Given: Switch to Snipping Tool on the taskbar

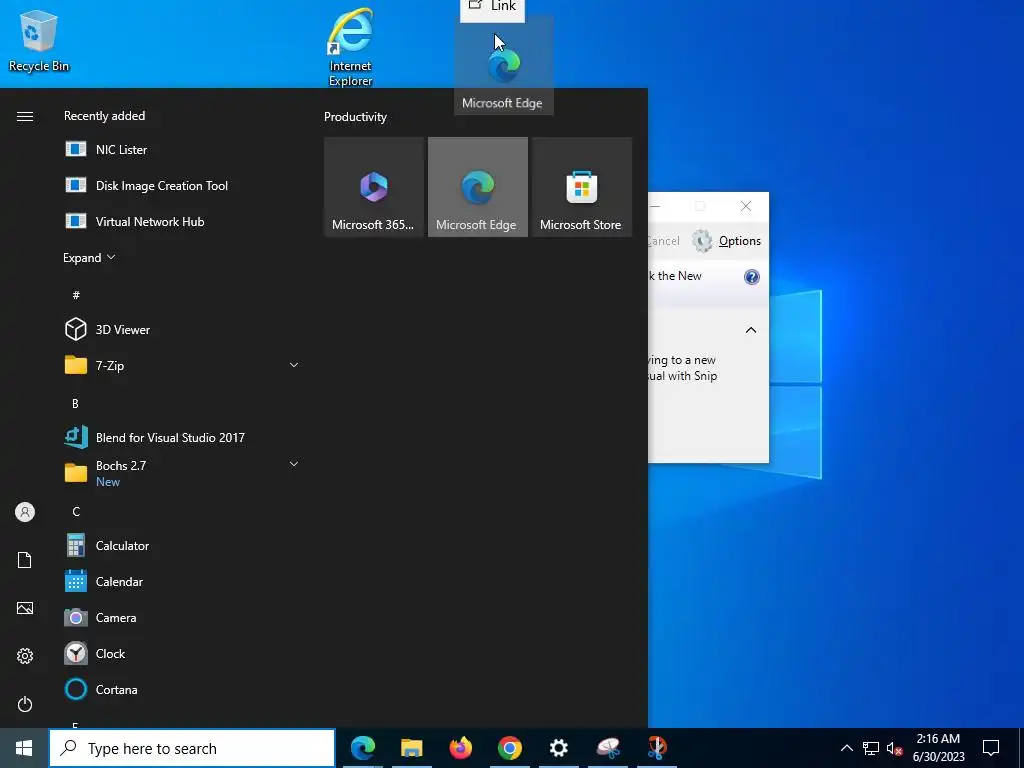Looking at the screenshot, I should point(607,748).
